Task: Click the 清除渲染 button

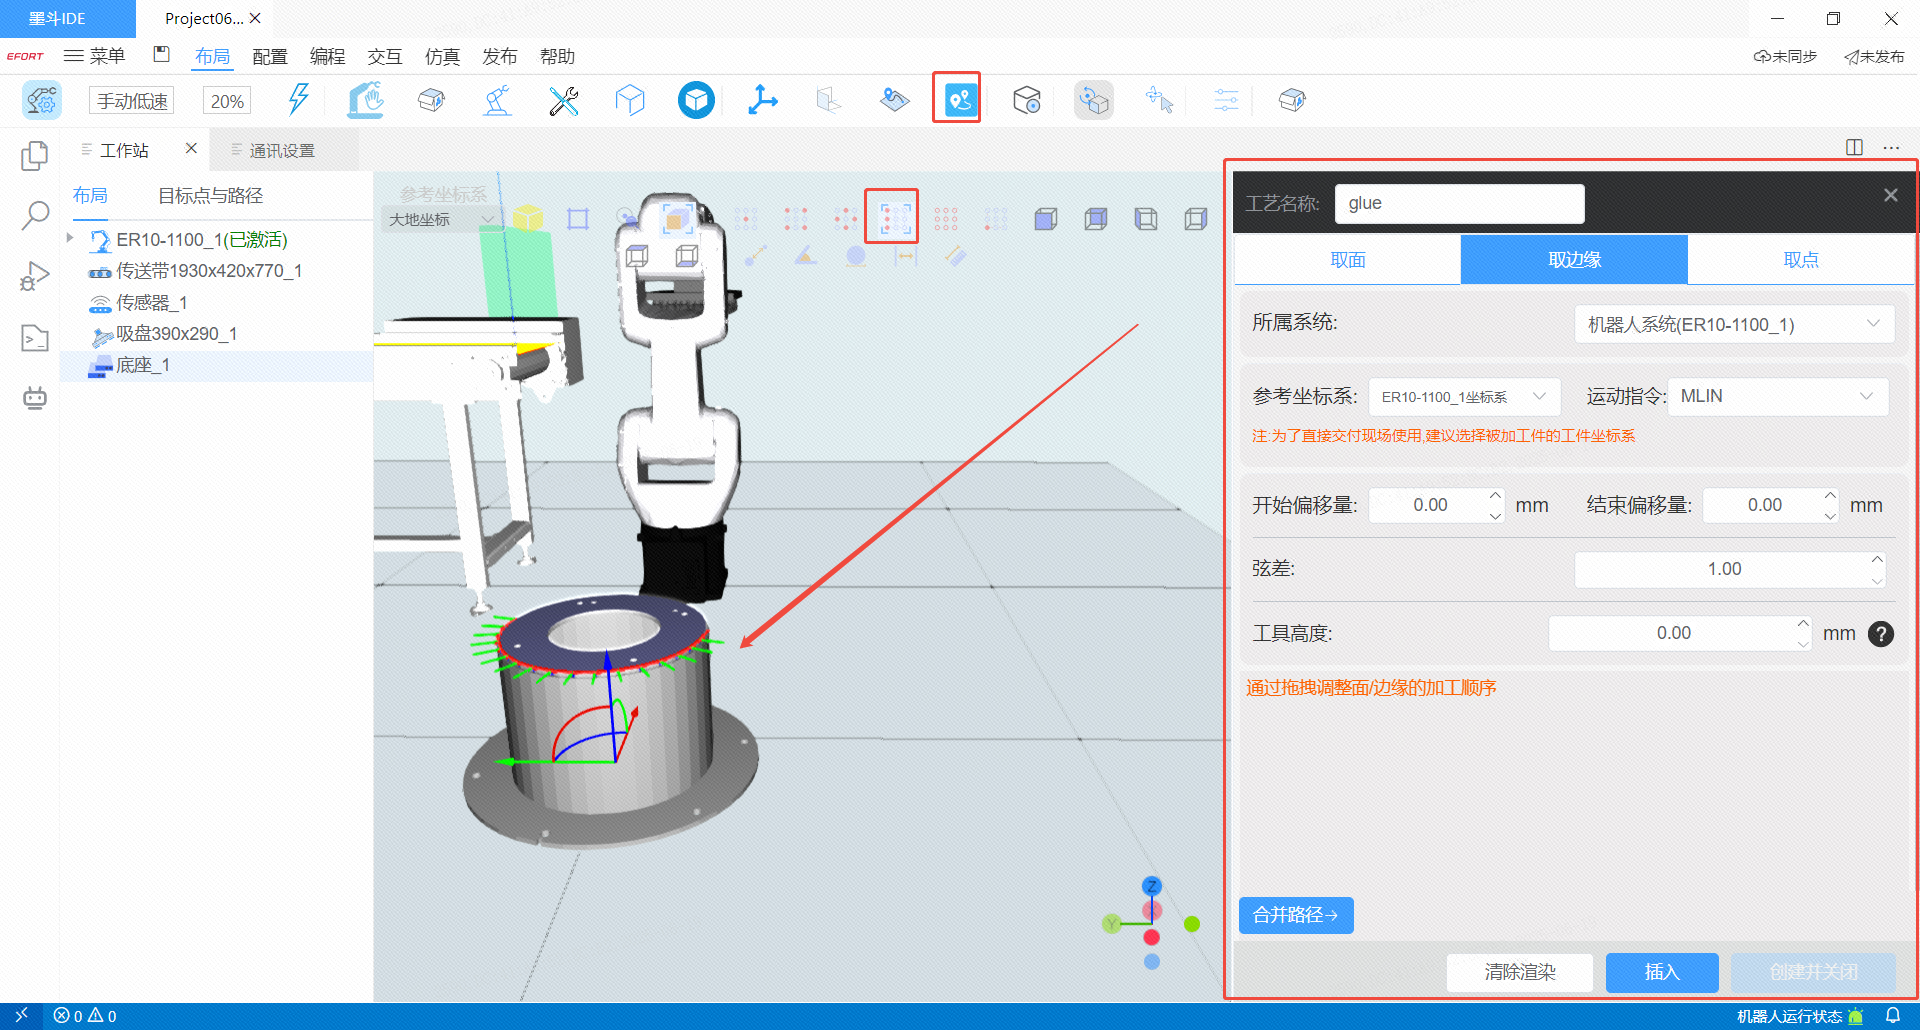Action: click(1520, 971)
